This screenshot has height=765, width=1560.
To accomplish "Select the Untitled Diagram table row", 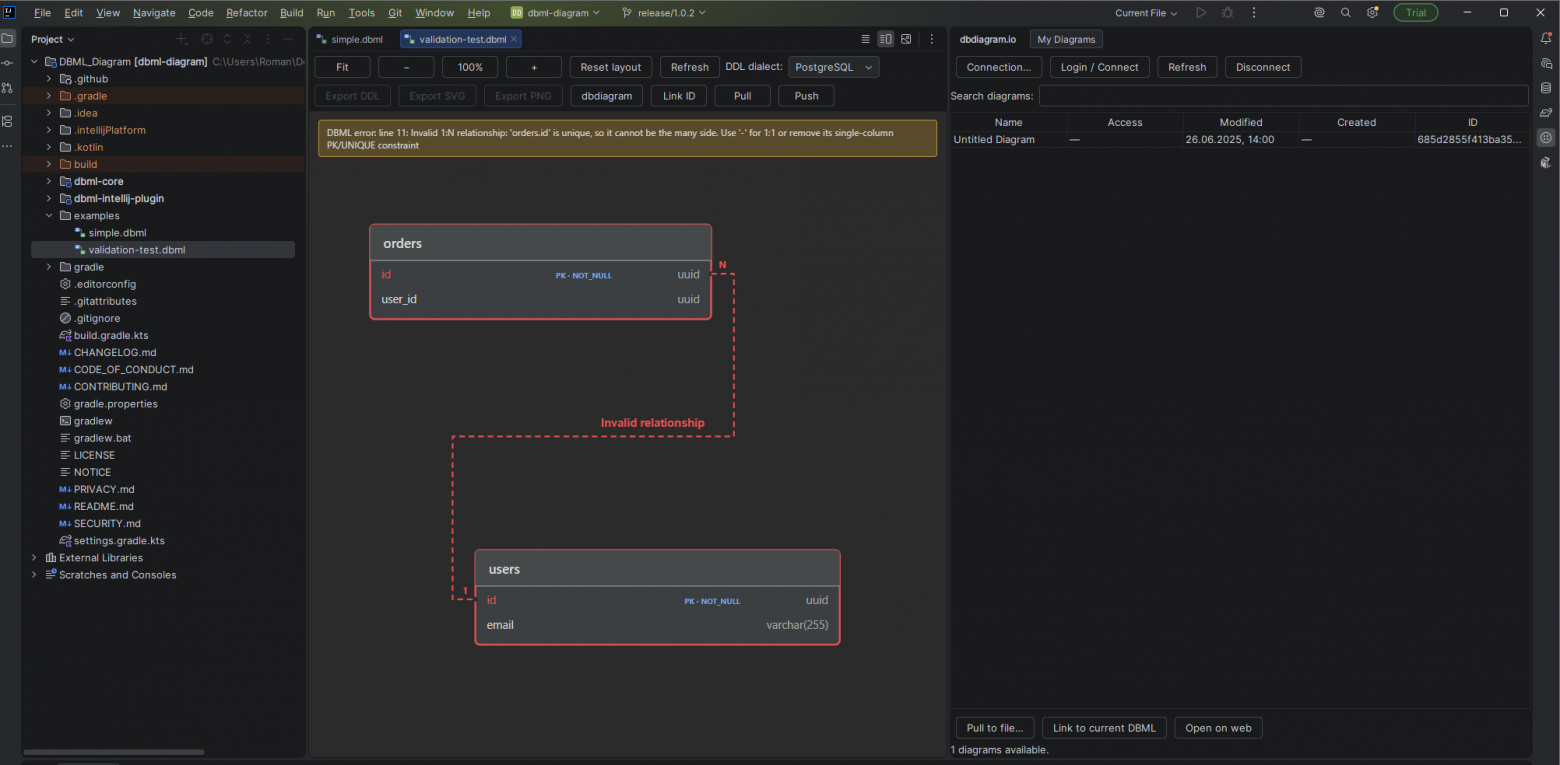I will pyautogui.click(x=1240, y=140).
